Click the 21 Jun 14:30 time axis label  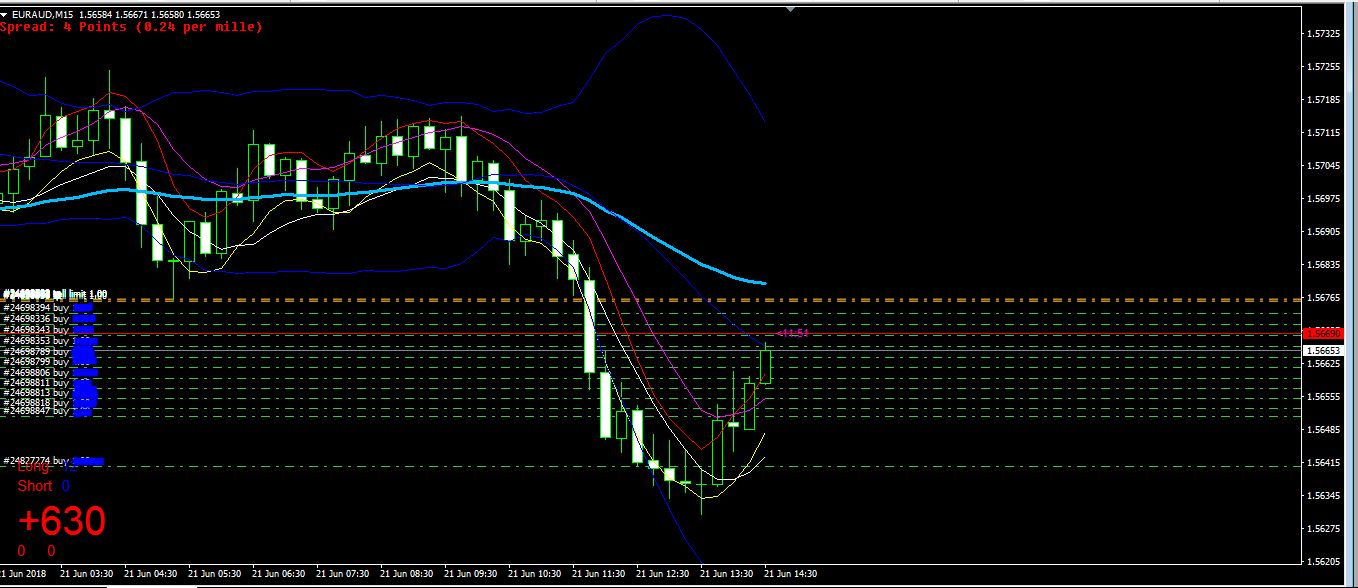click(x=791, y=575)
